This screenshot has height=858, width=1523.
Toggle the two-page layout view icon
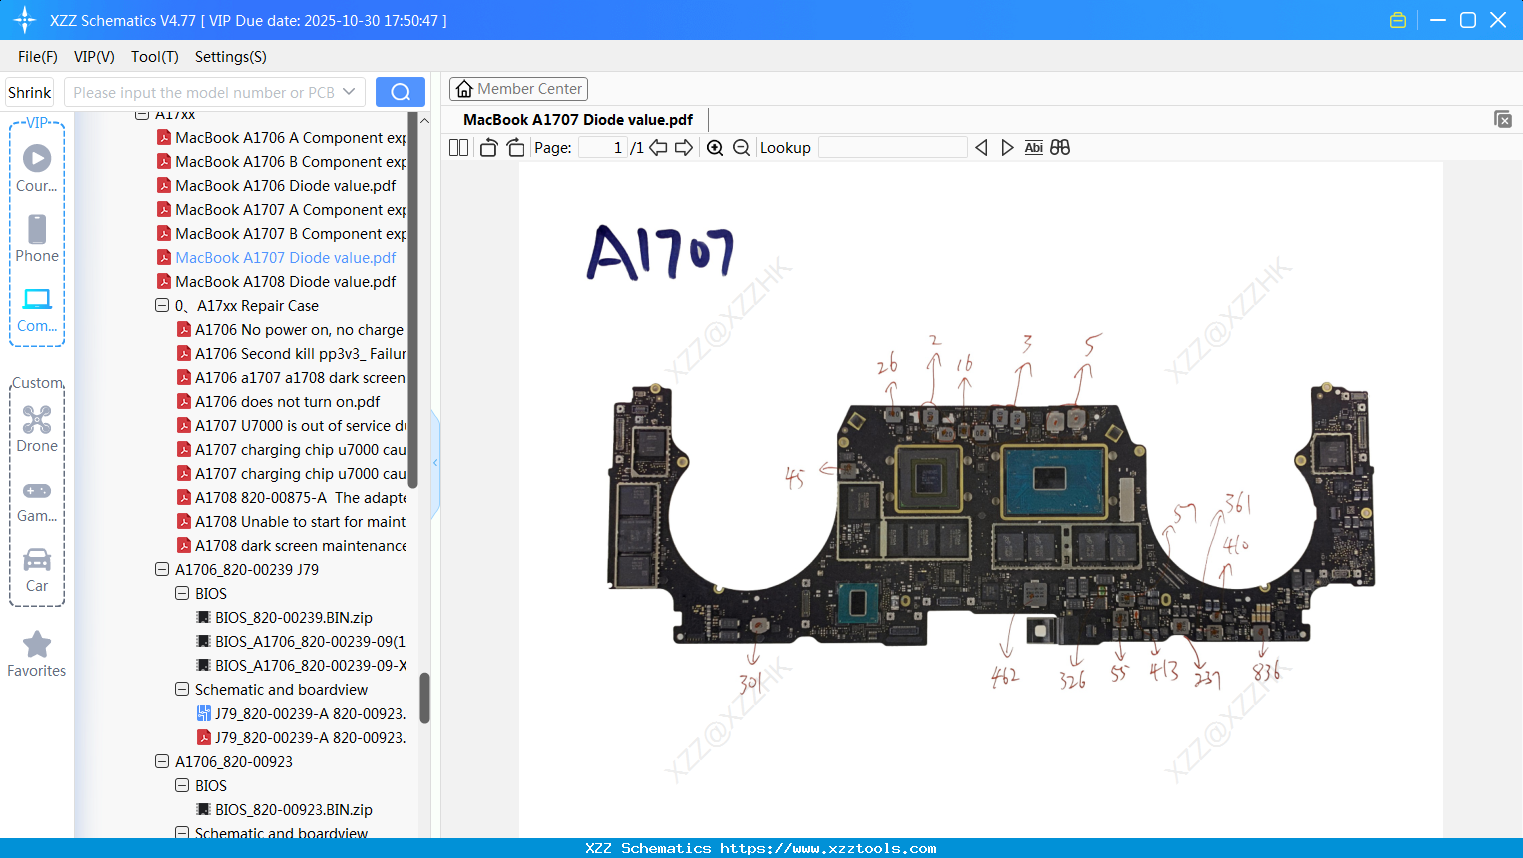(459, 148)
